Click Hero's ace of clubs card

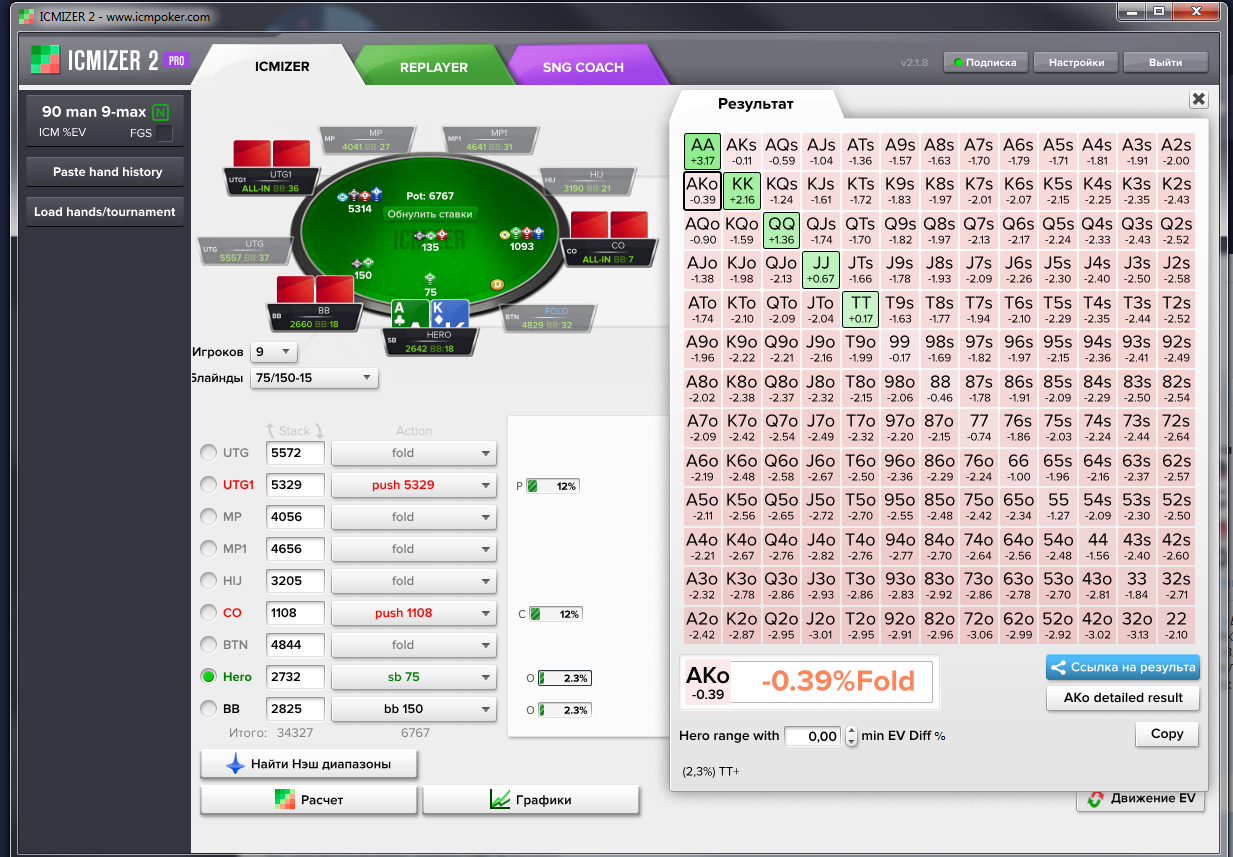[410, 313]
